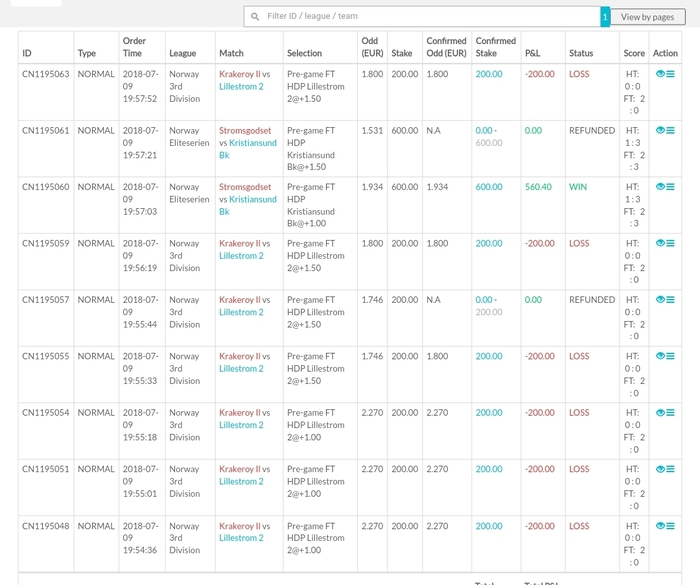Viewport: 700px width, 585px height.
Task: Click the Status column header
Action: point(581,53)
